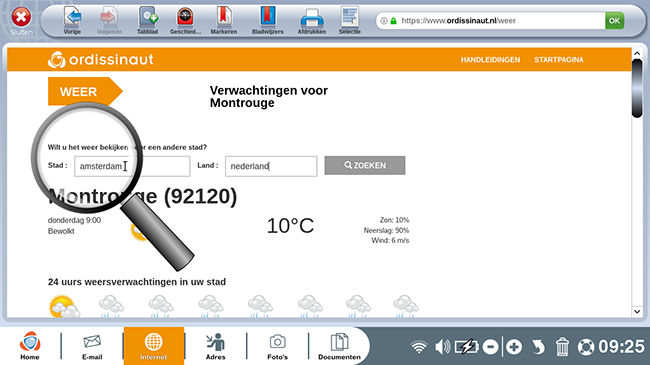Click the minus zoom-out icon
The image size is (650, 365).
(x=490, y=347)
